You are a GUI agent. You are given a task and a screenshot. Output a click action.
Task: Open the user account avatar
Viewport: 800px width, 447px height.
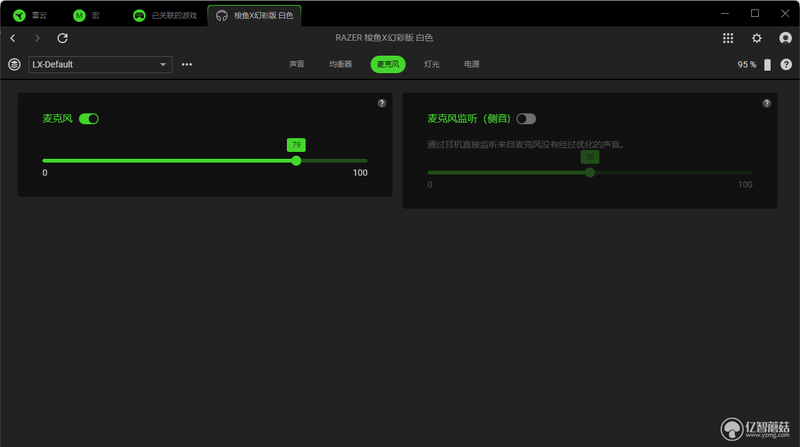click(785, 38)
